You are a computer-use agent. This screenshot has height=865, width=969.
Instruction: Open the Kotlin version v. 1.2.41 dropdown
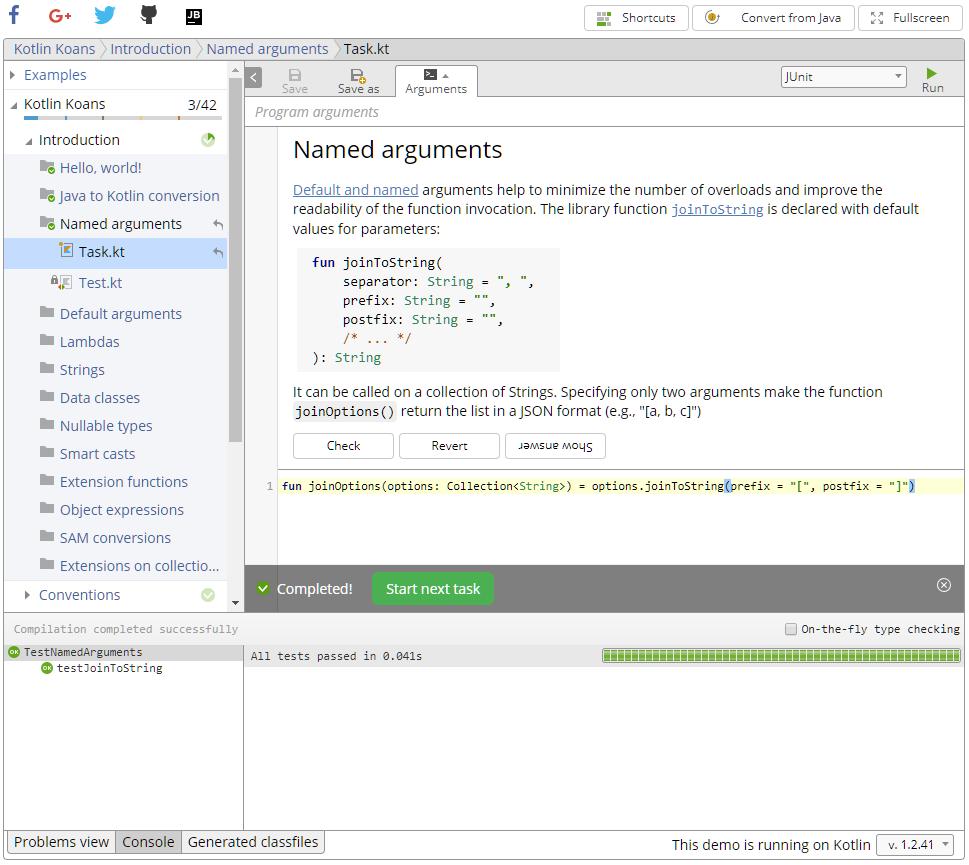(x=915, y=845)
